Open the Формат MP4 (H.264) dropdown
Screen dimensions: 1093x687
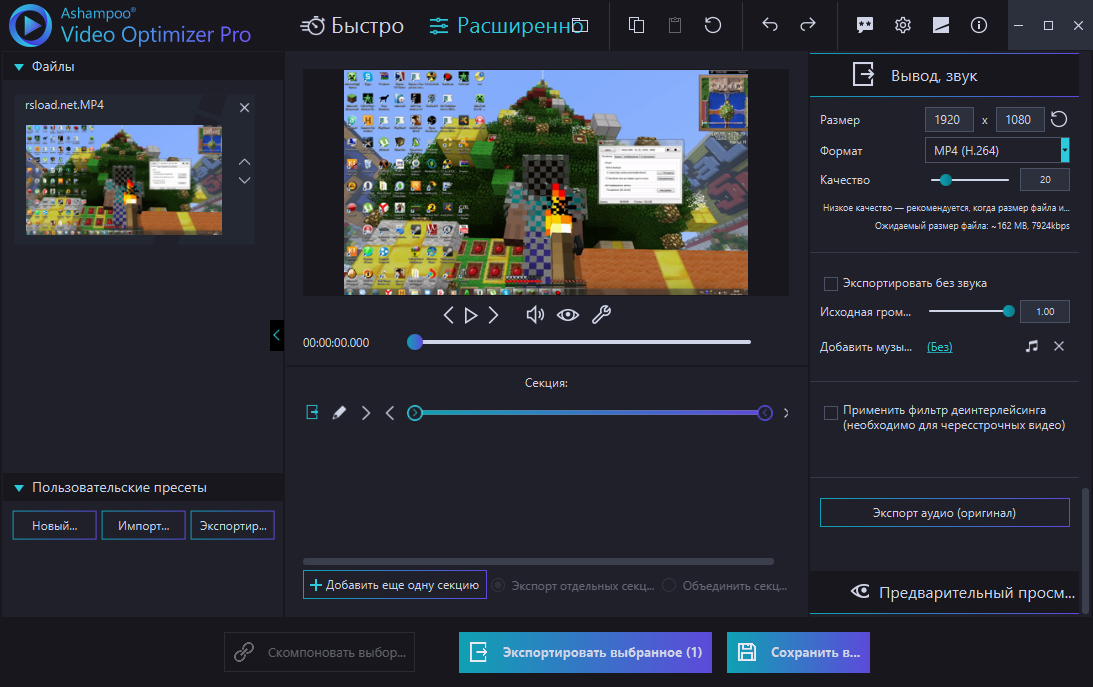[997, 150]
